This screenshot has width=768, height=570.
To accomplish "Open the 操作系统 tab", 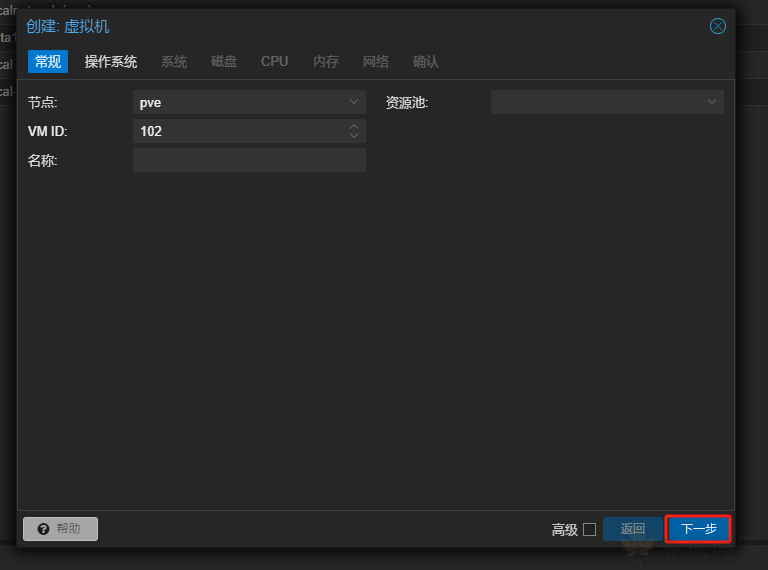I will coord(111,62).
